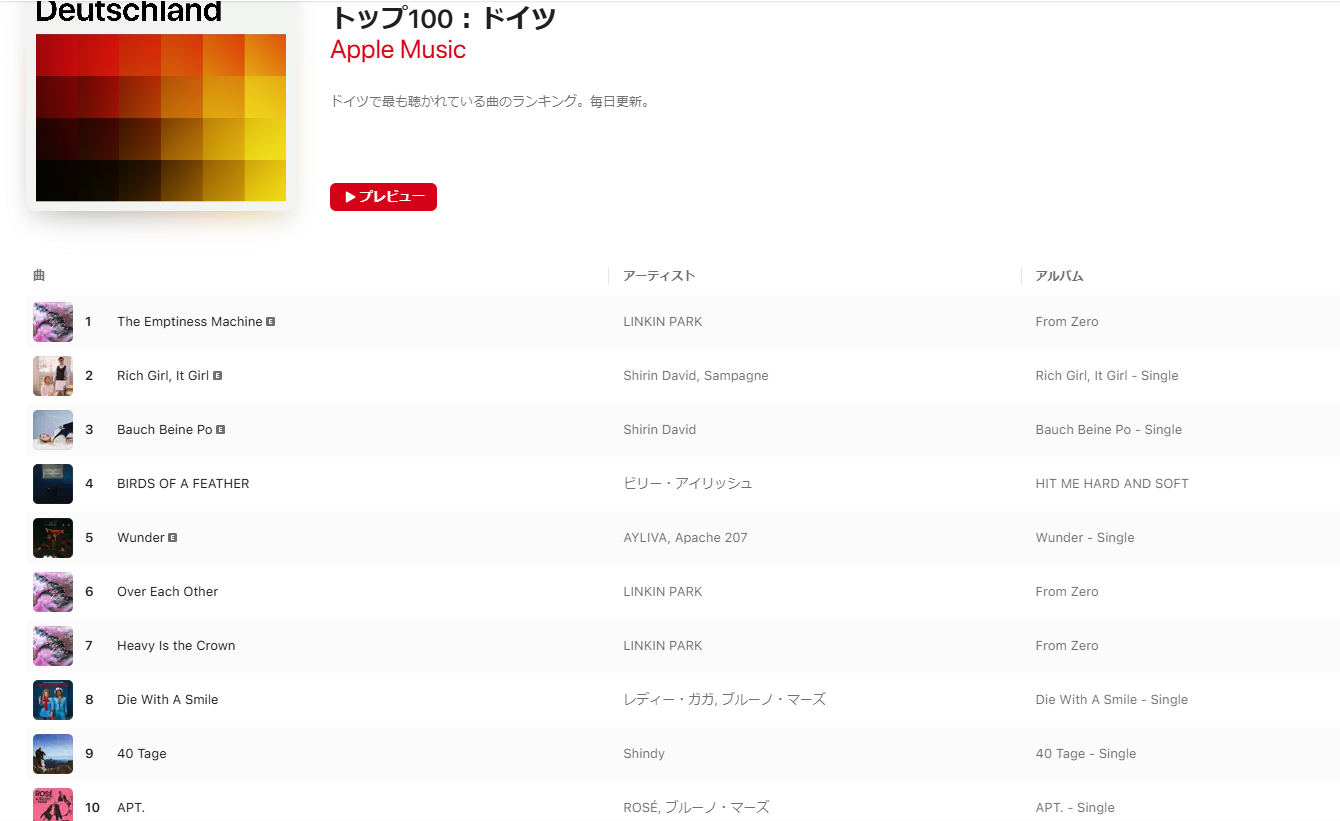Image resolution: width=1340 pixels, height=821 pixels.
Task: Click BIRDS OF A FEATHER artwork thumbnail
Action: 53,484
